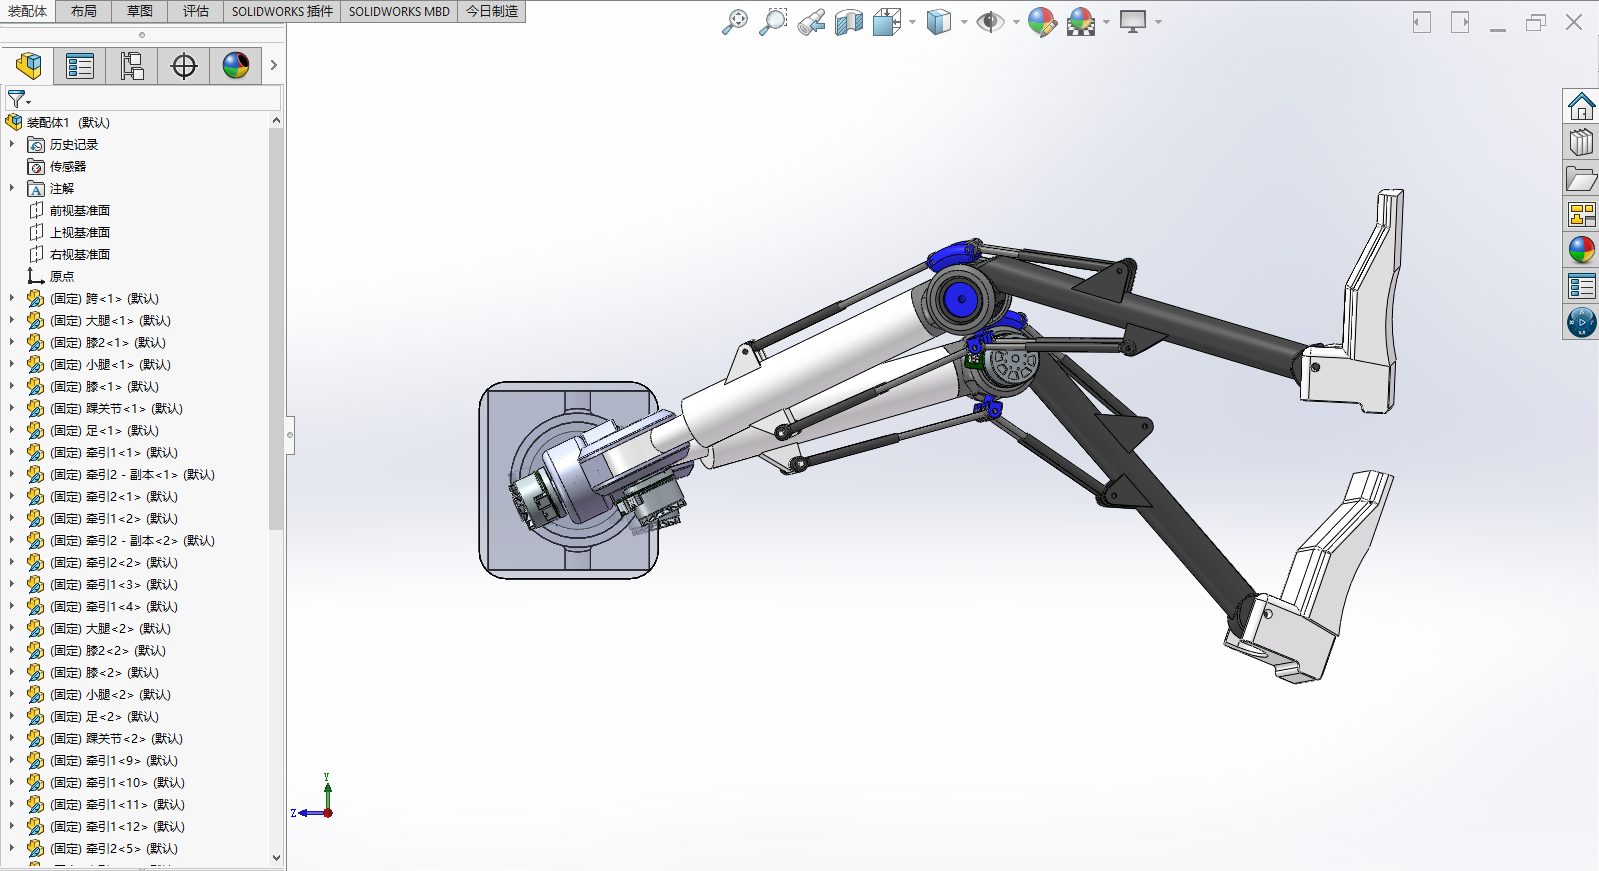Switch to the 装配体 ribbon tab
The height and width of the screenshot is (871, 1599).
point(27,11)
